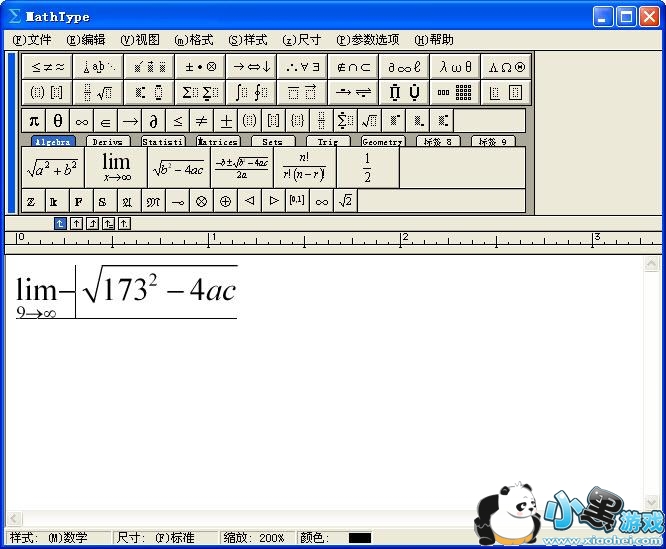Insert the quadratic formula expression
Screen dimensions: 666x549
pos(242,167)
